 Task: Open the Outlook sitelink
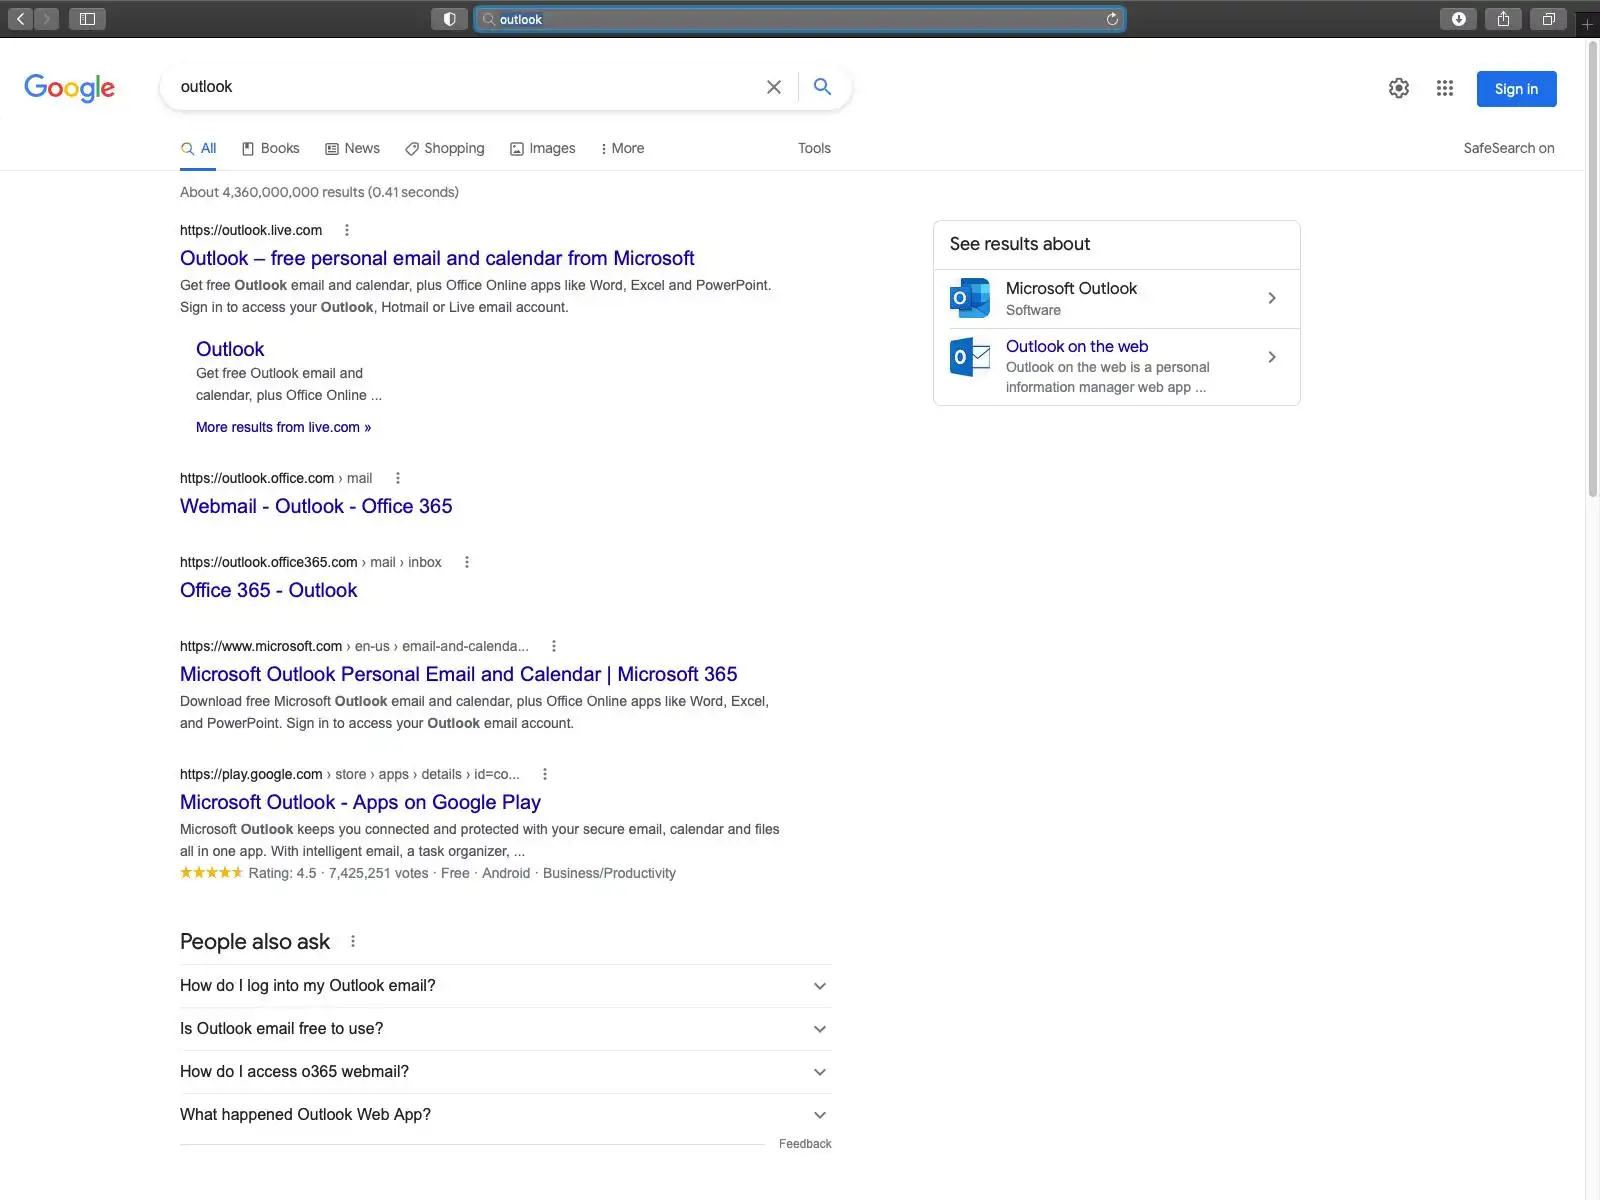coord(230,349)
